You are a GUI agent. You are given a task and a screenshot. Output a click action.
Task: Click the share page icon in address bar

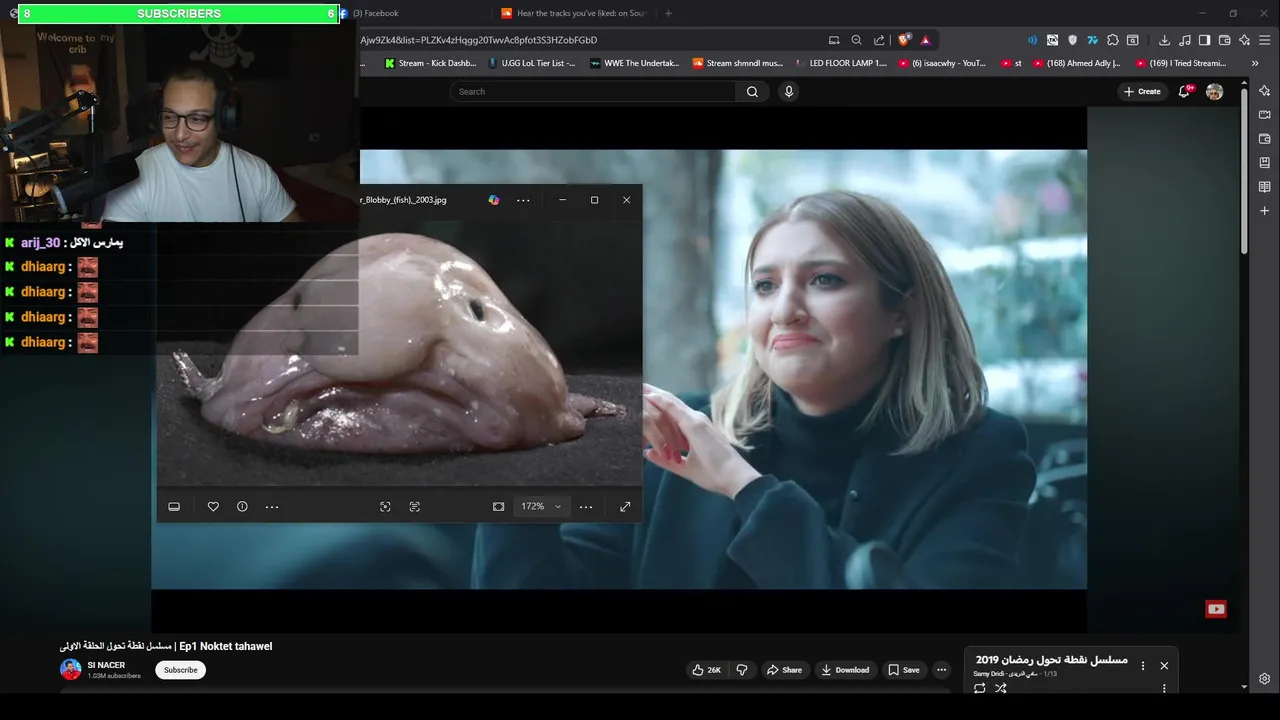click(x=879, y=40)
